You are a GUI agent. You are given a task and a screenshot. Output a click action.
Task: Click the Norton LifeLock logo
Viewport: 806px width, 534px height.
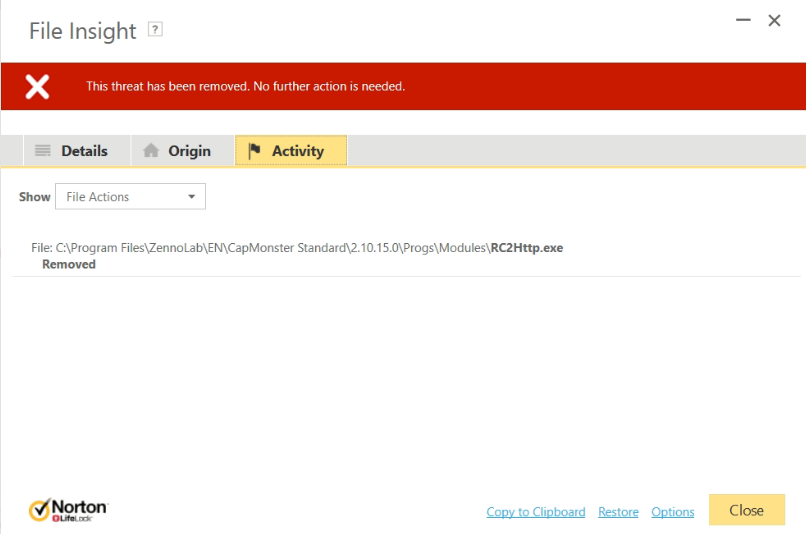68,510
